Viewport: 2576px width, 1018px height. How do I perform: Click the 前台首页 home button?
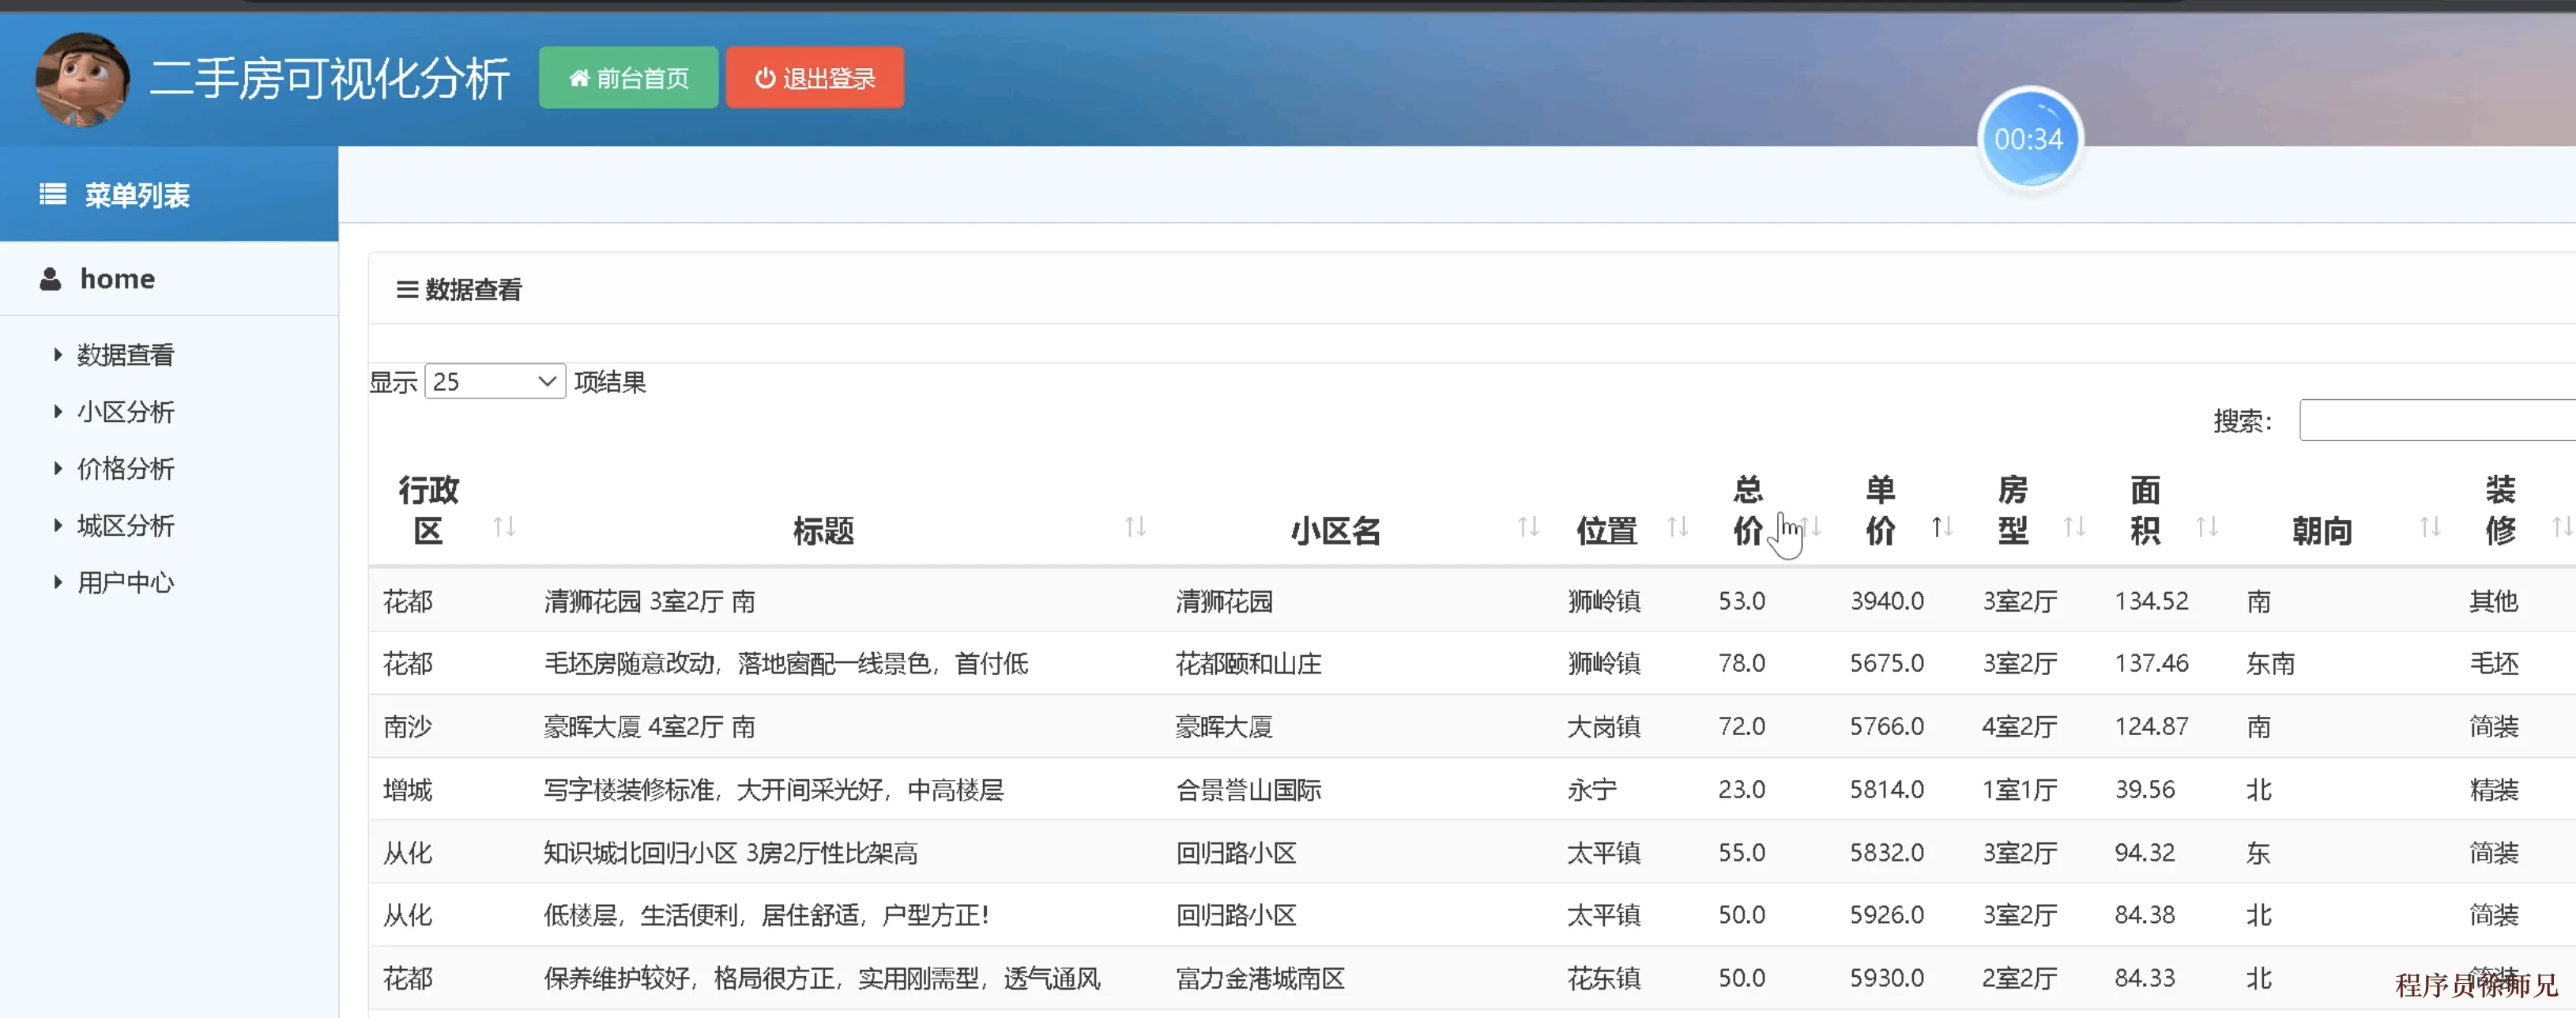(628, 78)
